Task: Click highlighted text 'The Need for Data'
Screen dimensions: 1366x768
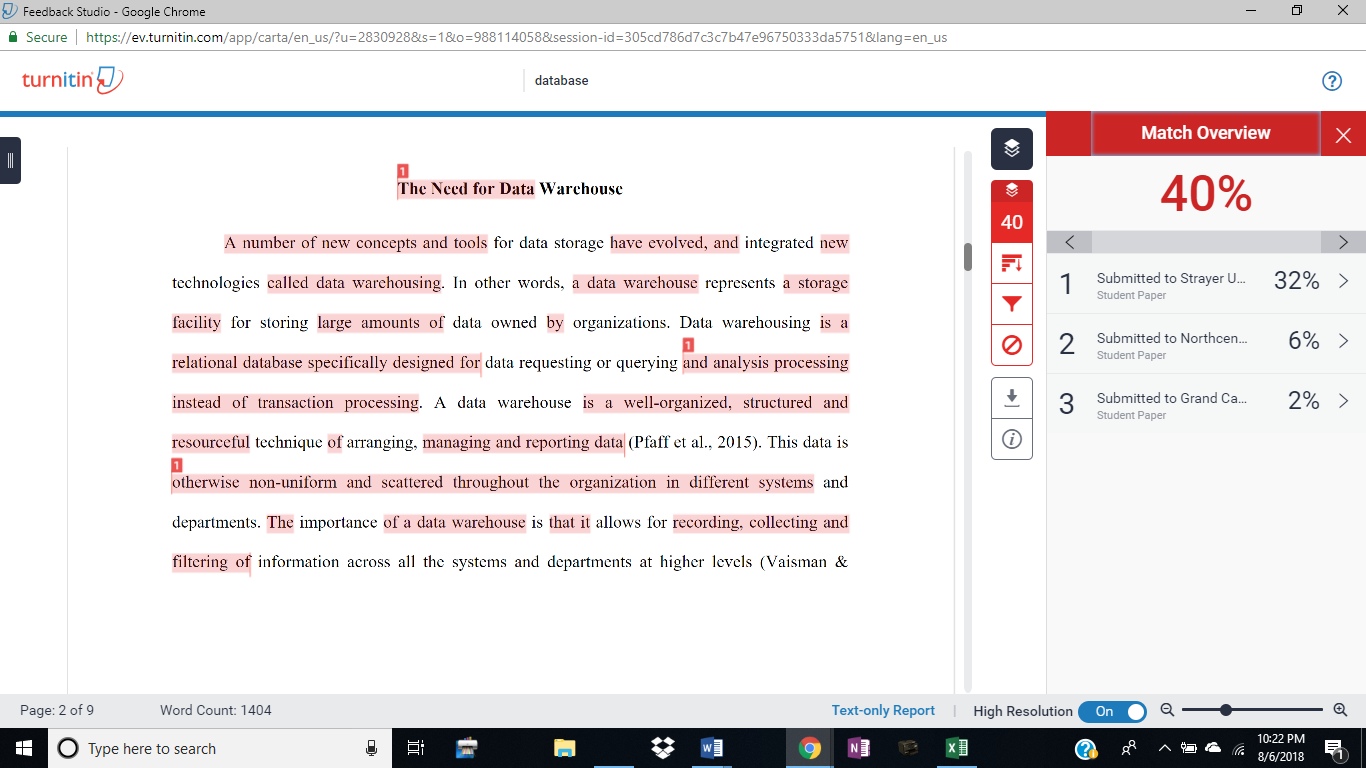Action: 466,188
